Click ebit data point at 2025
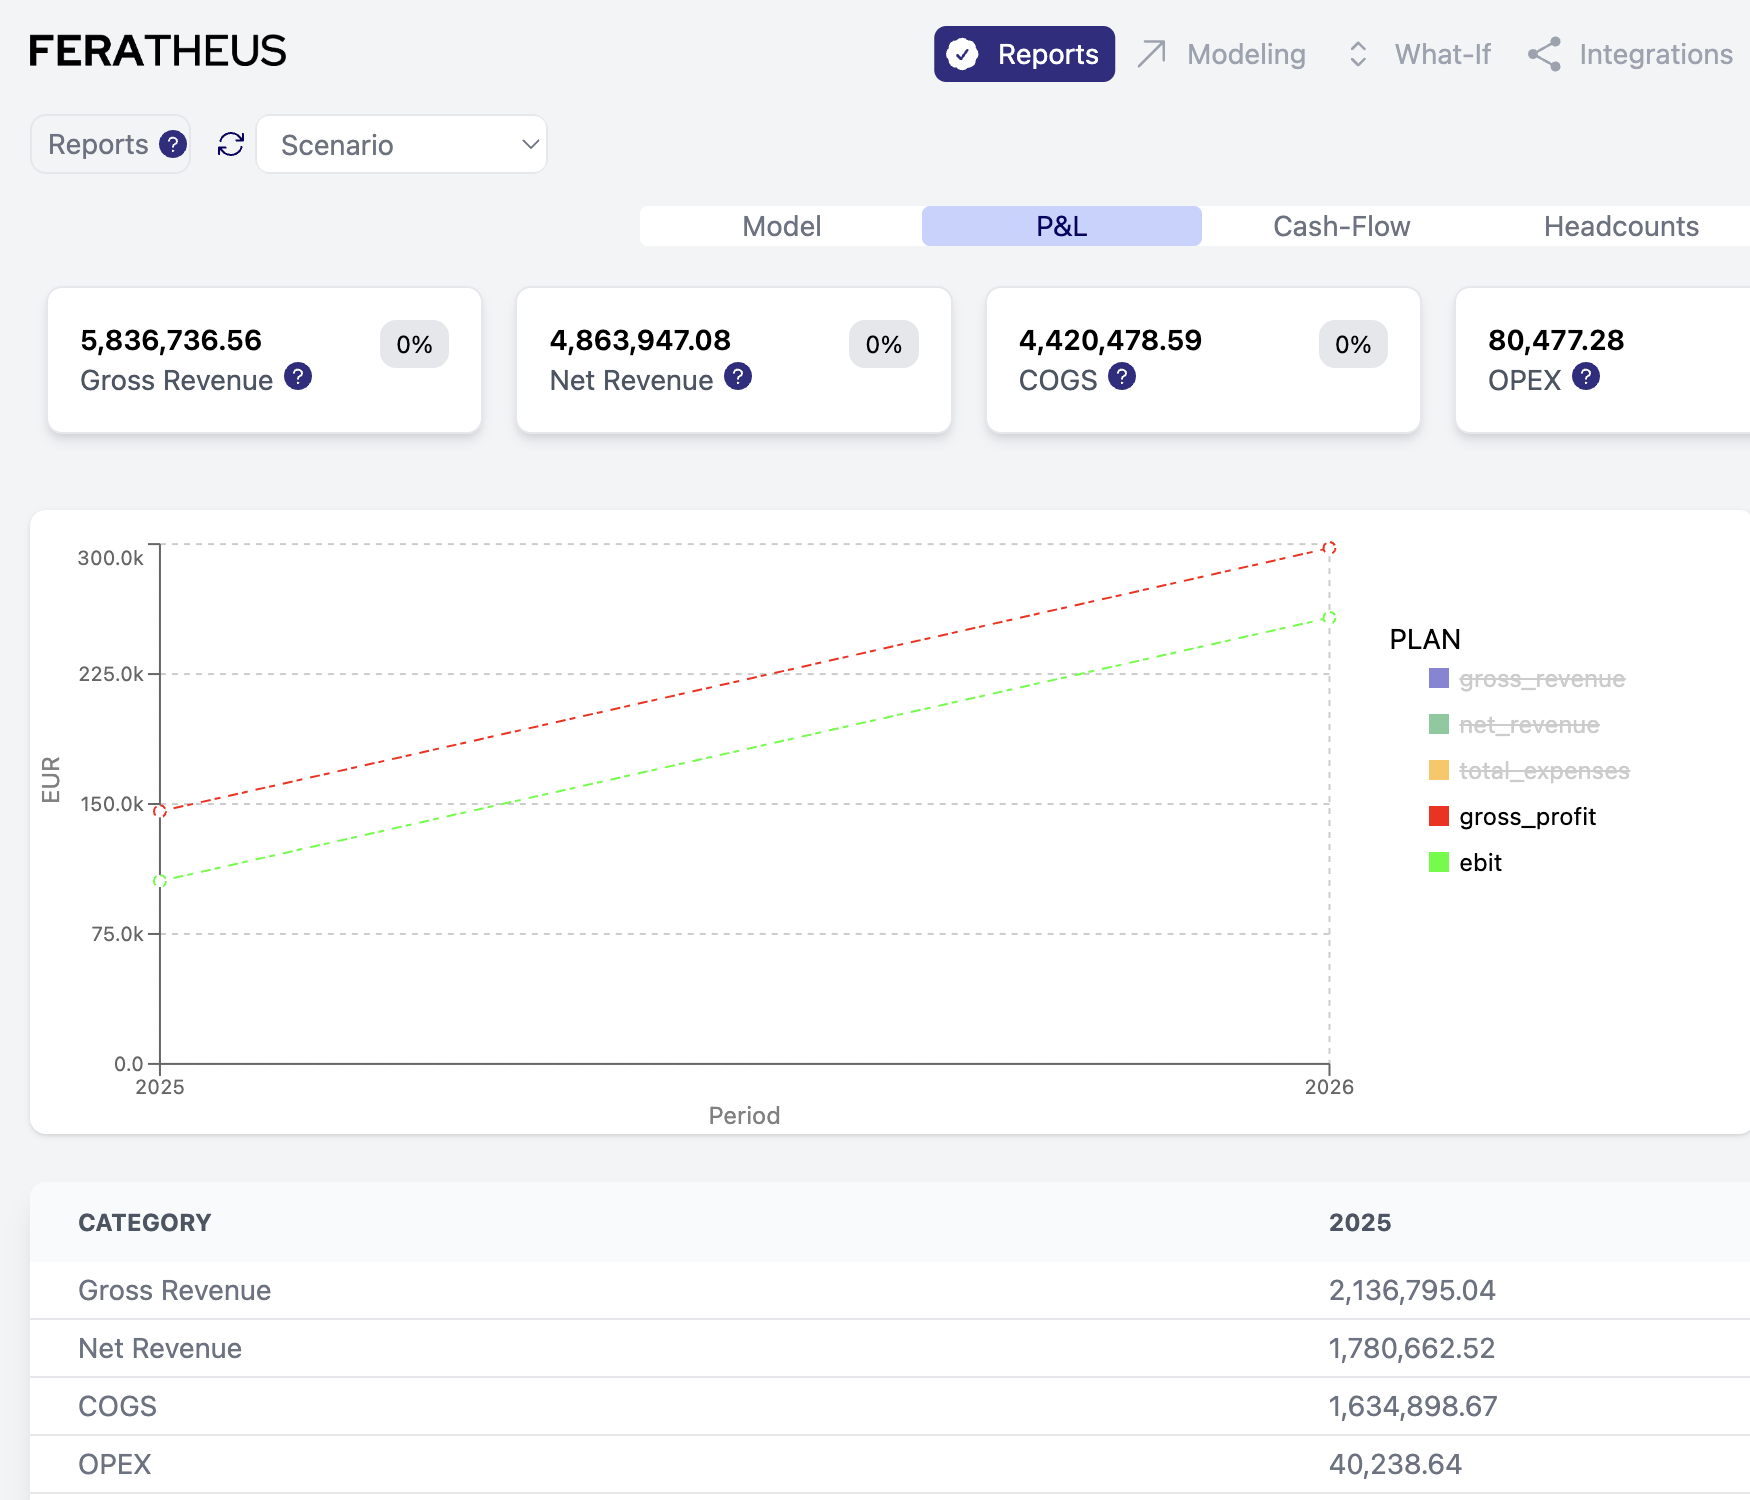This screenshot has width=1750, height=1500. (x=160, y=881)
